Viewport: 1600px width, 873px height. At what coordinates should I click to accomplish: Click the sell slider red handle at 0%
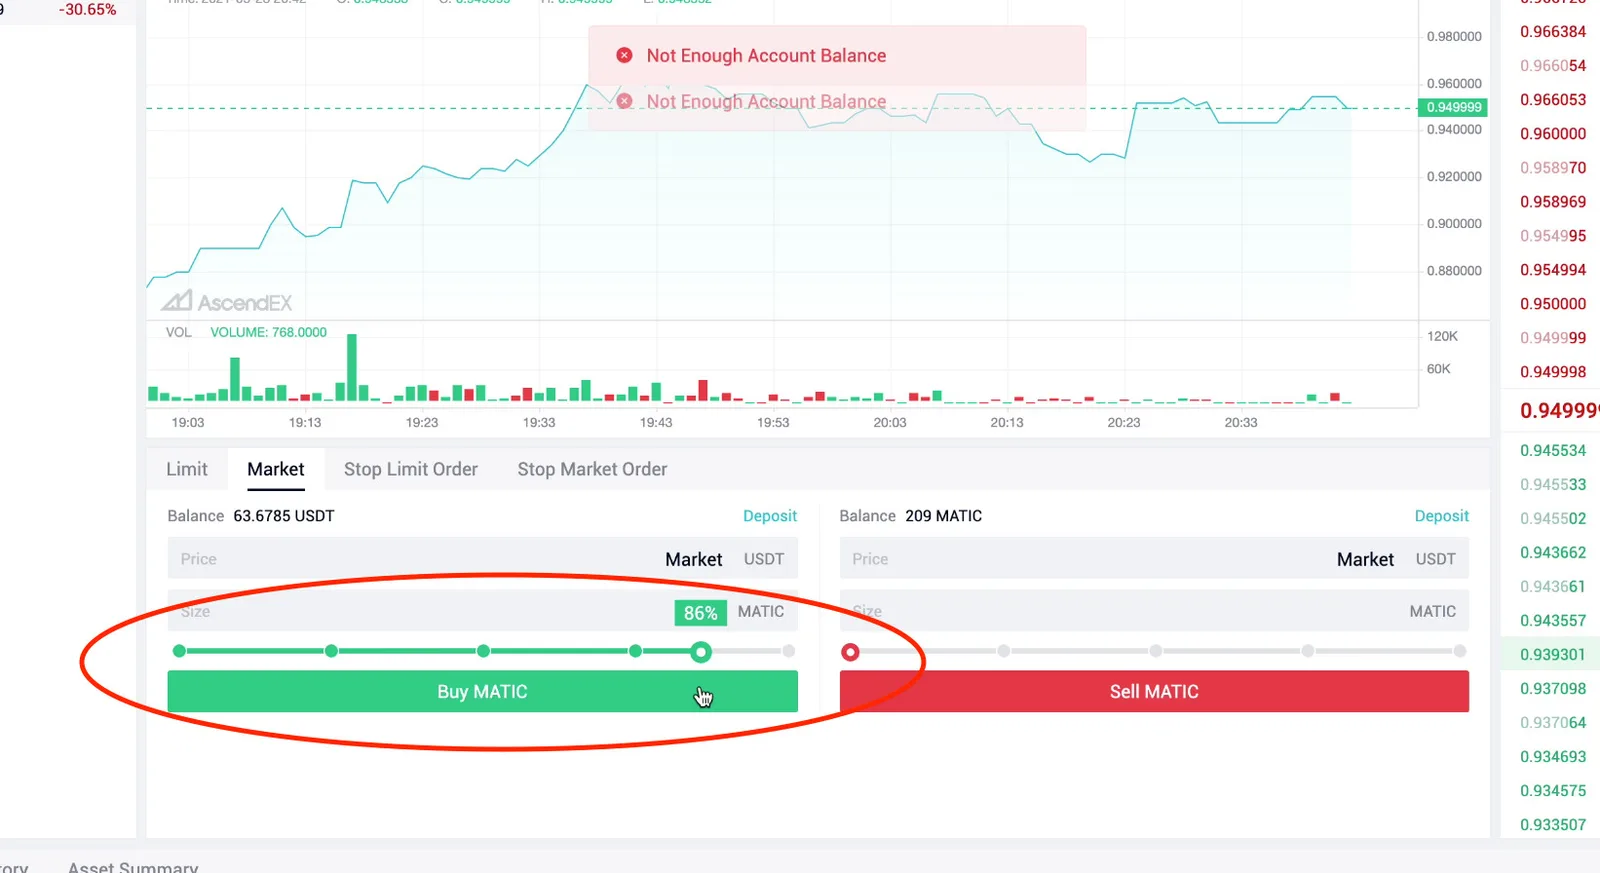[x=850, y=652]
